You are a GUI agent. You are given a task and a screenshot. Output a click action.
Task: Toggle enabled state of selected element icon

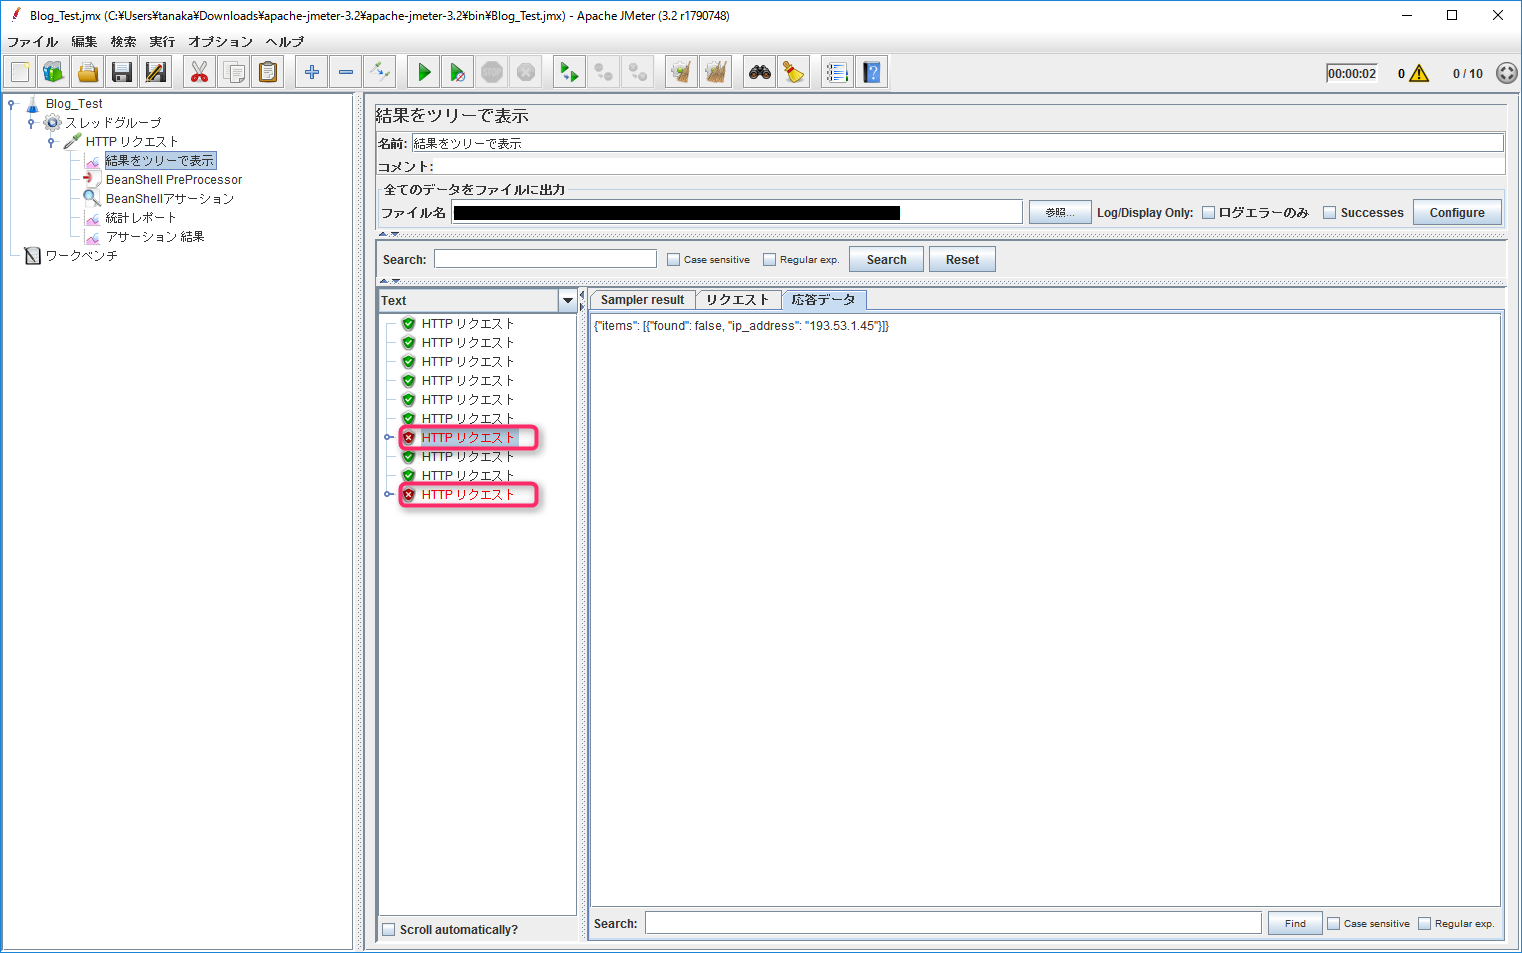[x=380, y=72]
